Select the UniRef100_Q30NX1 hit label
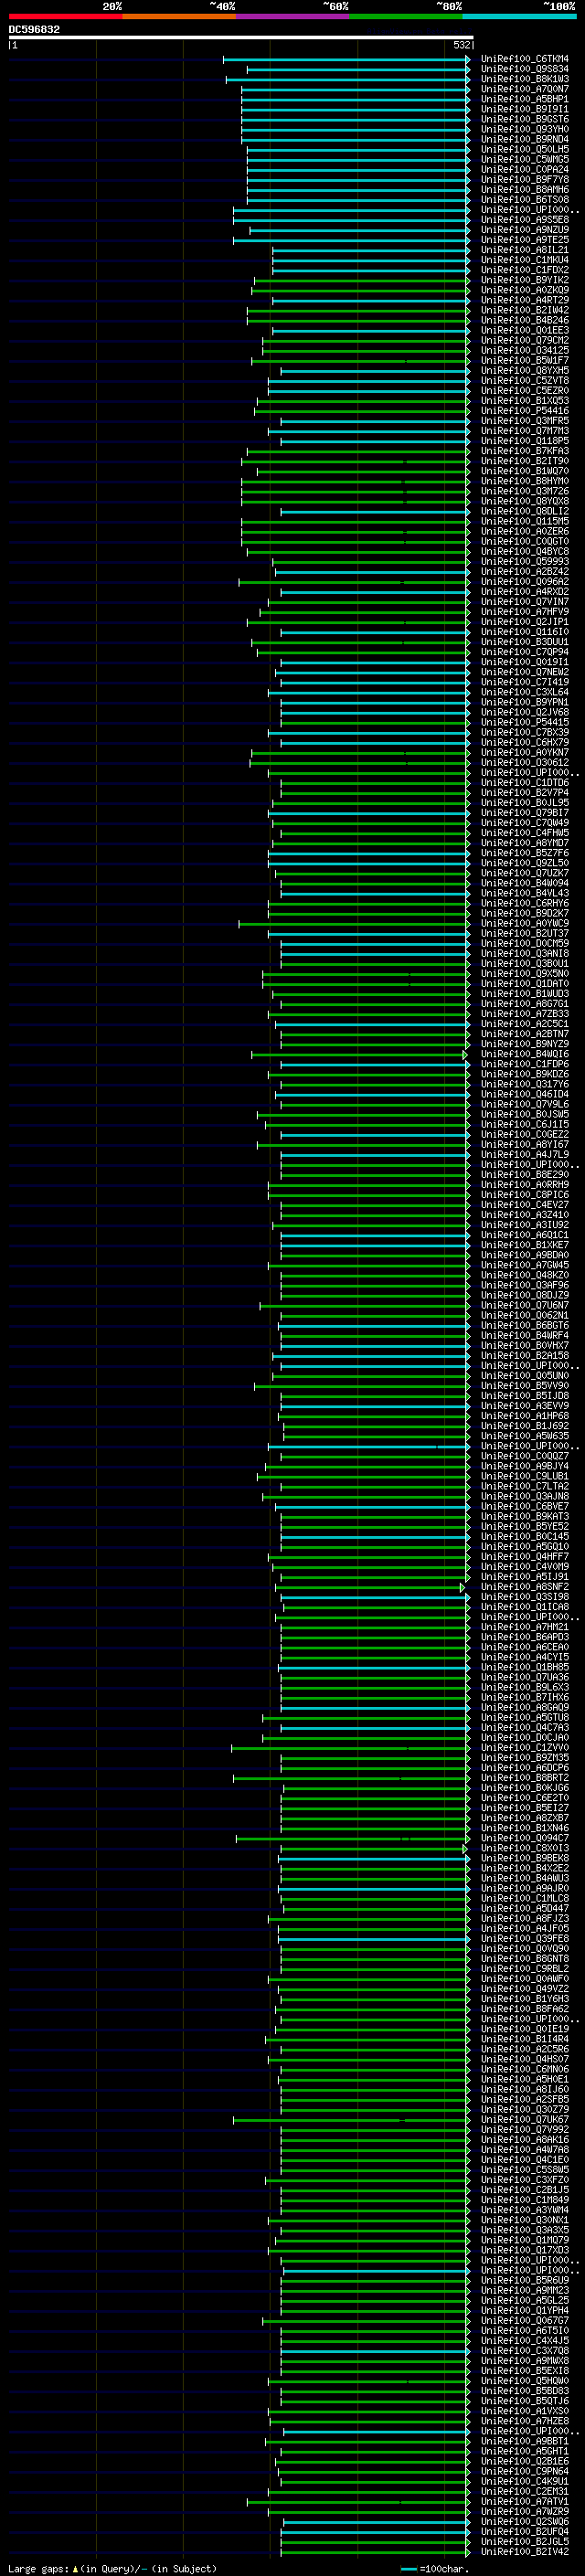This screenshot has width=585, height=2576. click(x=524, y=2219)
